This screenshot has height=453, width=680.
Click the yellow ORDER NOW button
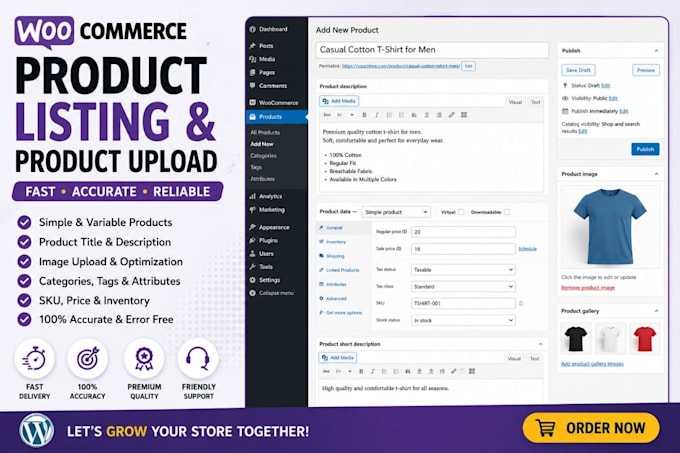[591, 428]
